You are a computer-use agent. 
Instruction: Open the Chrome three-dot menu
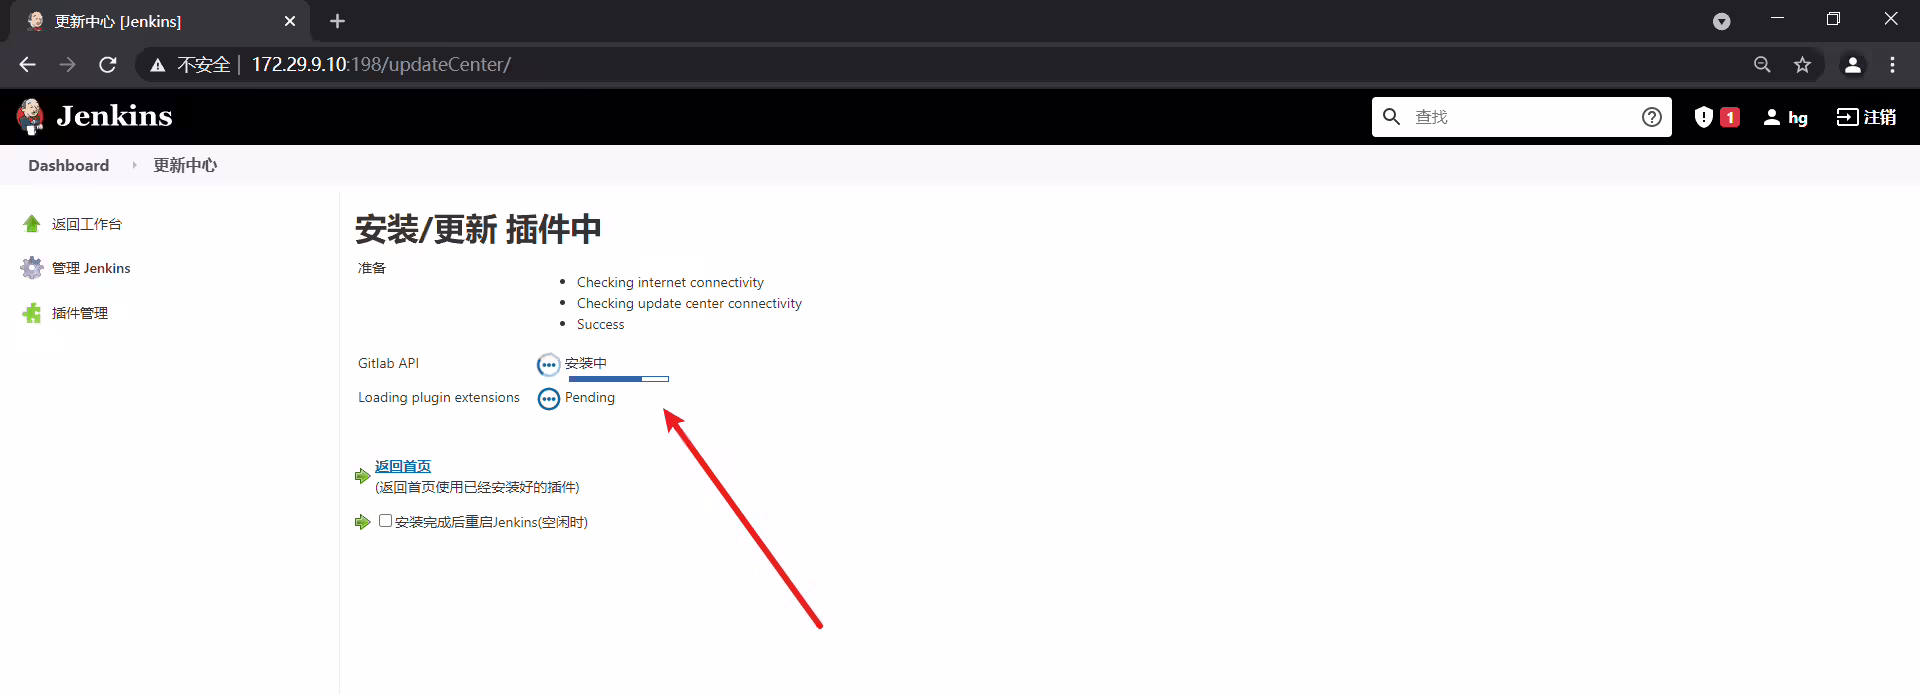[x=1892, y=64]
